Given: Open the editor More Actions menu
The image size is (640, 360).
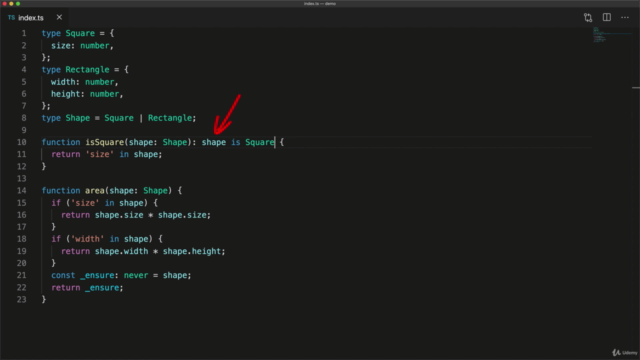Looking at the screenshot, I should coord(625,18).
